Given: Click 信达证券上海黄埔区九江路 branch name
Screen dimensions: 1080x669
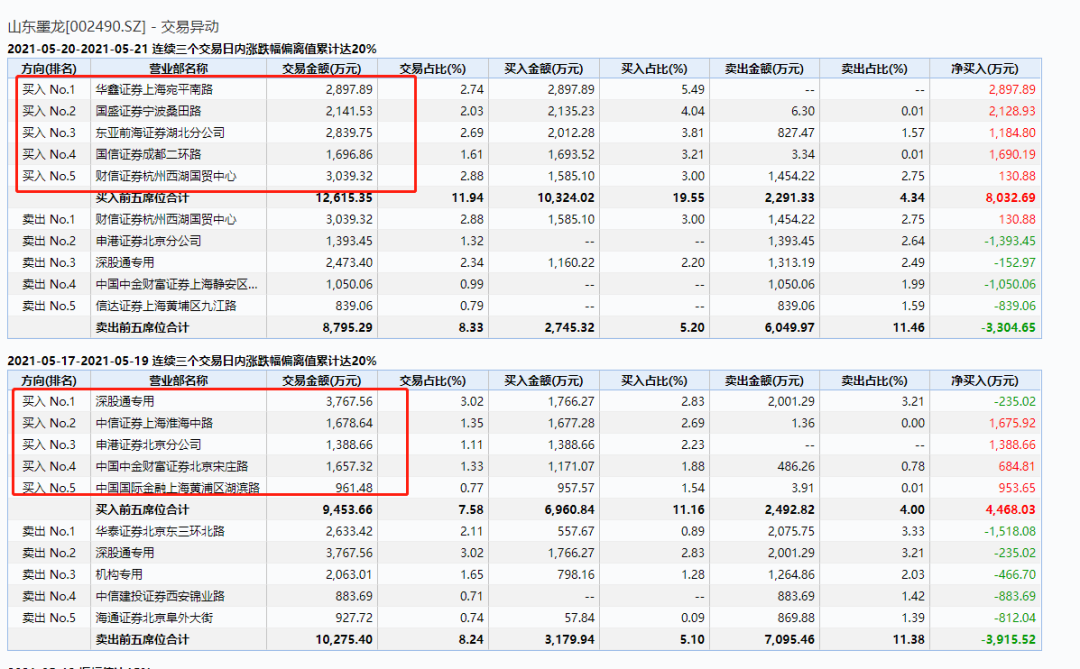Looking at the screenshot, I should point(166,306).
